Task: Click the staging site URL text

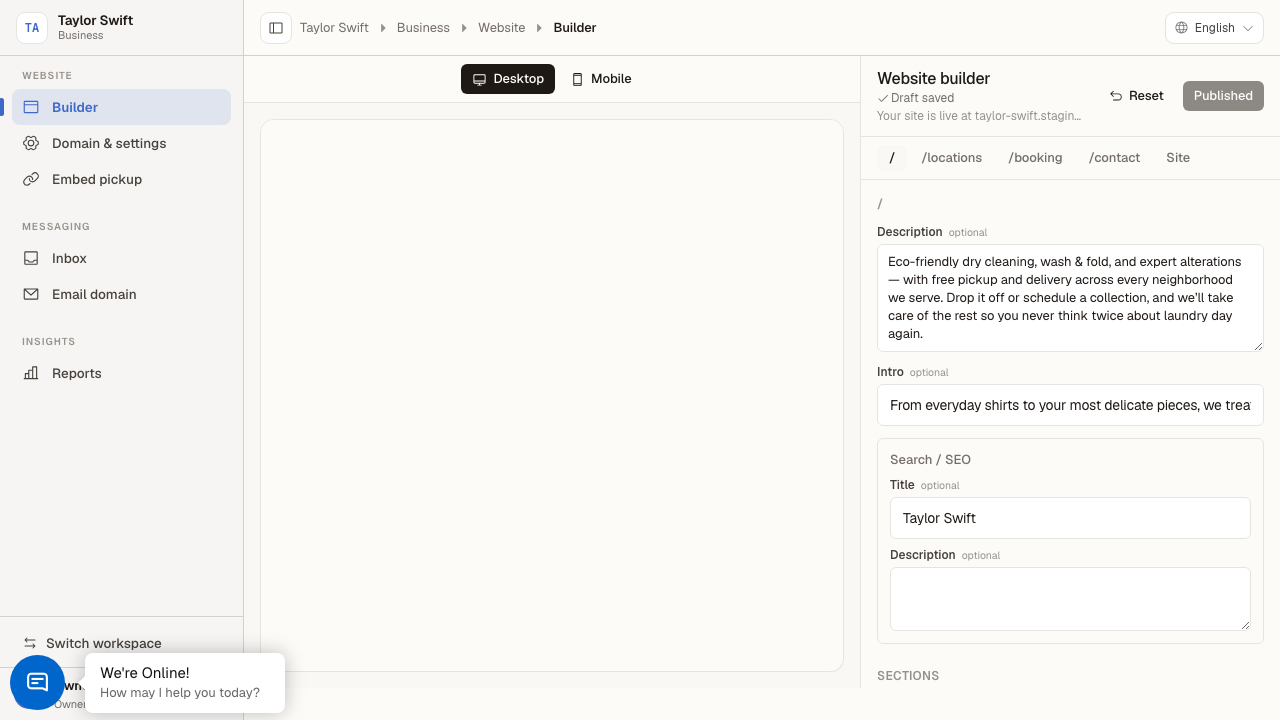Action: pyautogui.click(x=979, y=116)
